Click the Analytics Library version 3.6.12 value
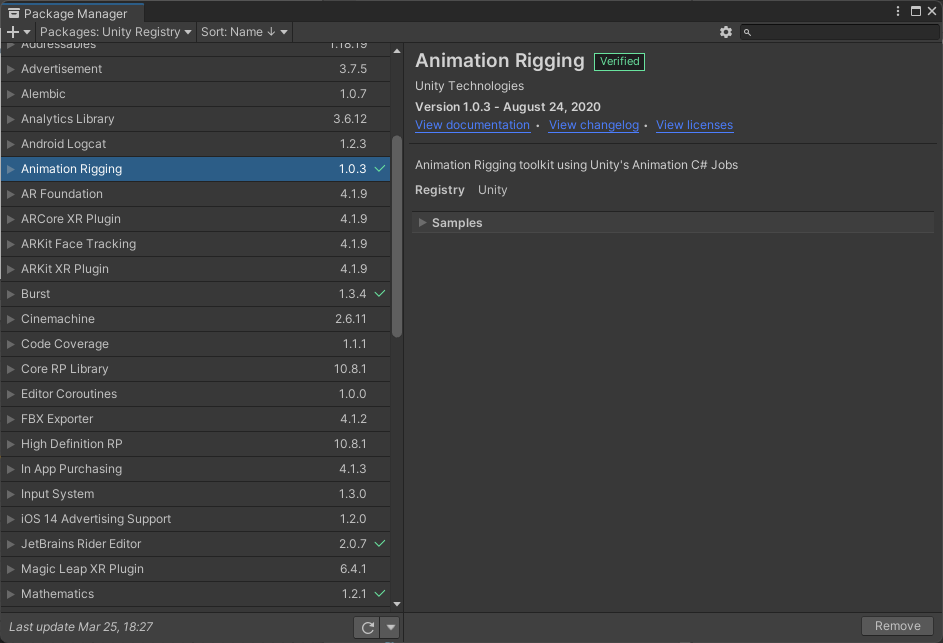This screenshot has width=943, height=643. click(x=350, y=119)
